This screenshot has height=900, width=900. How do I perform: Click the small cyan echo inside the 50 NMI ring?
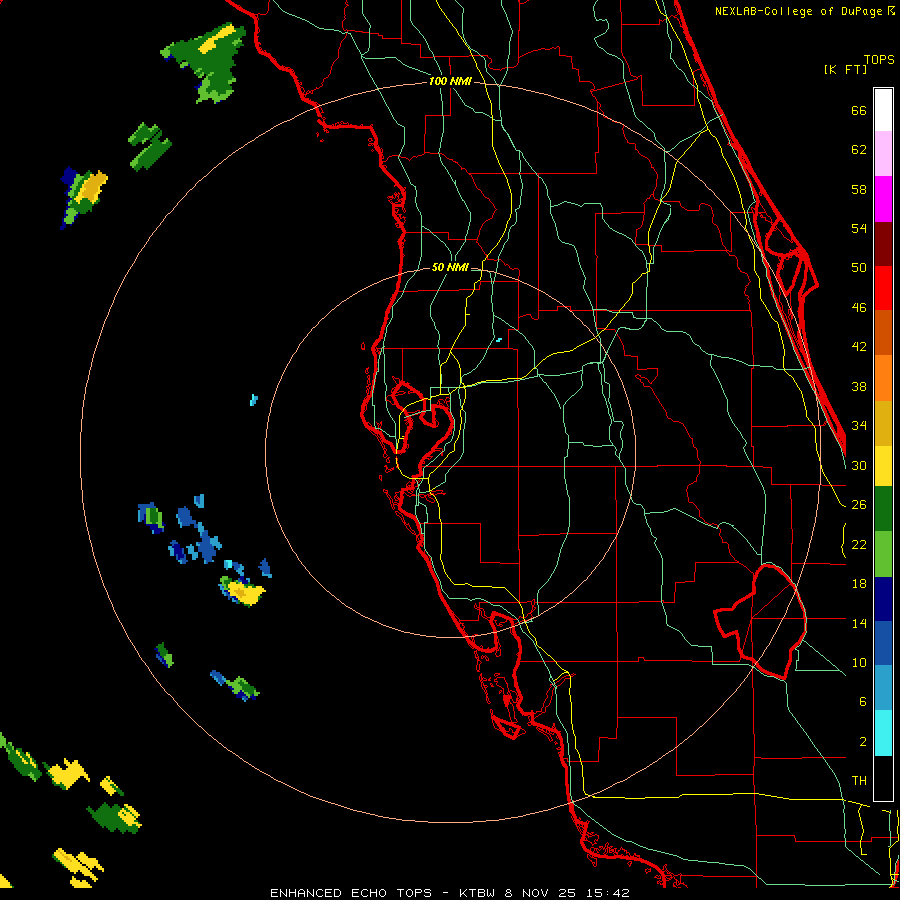[499, 340]
